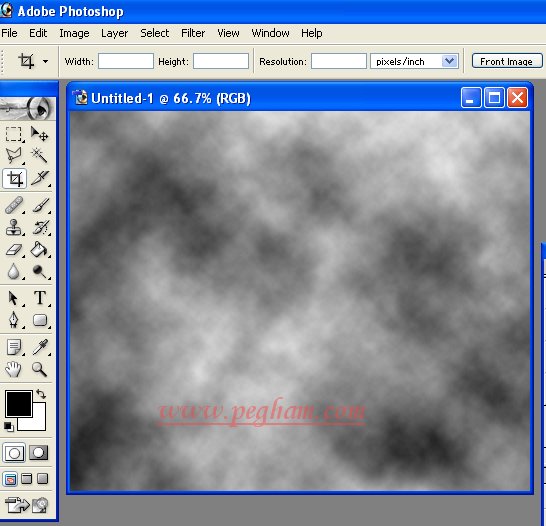Select the Magic Wand tool
This screenshot has height=526, width=546.
pyautogui.click(x=39, y=156)
